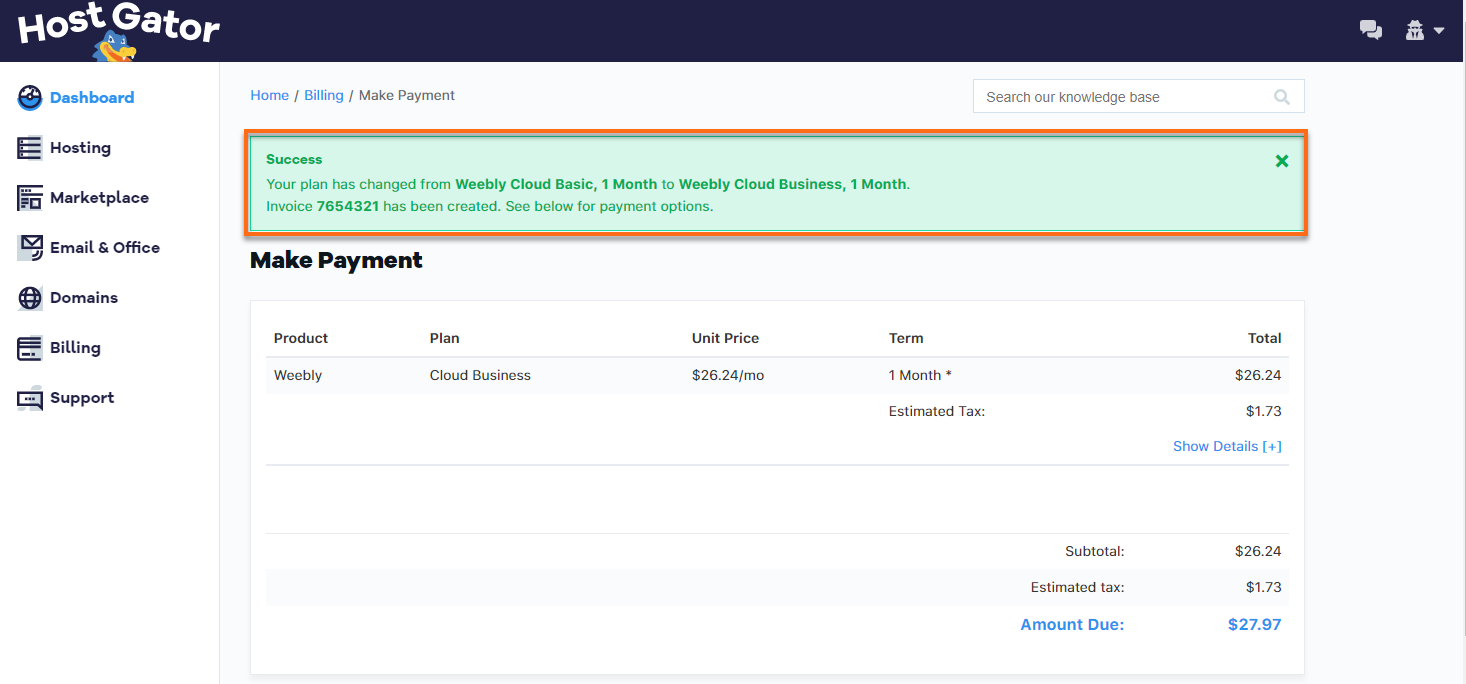Screen dimensions: 1466x684
Task: Click Weebly Cloud Business, 1 Month text
Action: click(x=792, y=184)
